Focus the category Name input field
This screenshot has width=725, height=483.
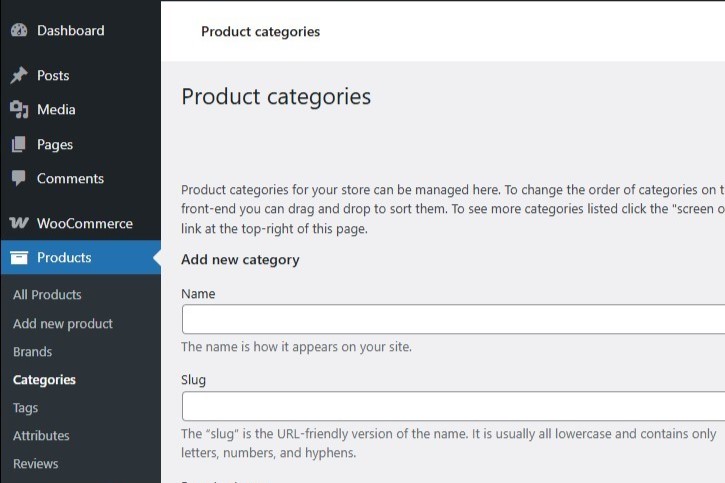tap(452, 320)
